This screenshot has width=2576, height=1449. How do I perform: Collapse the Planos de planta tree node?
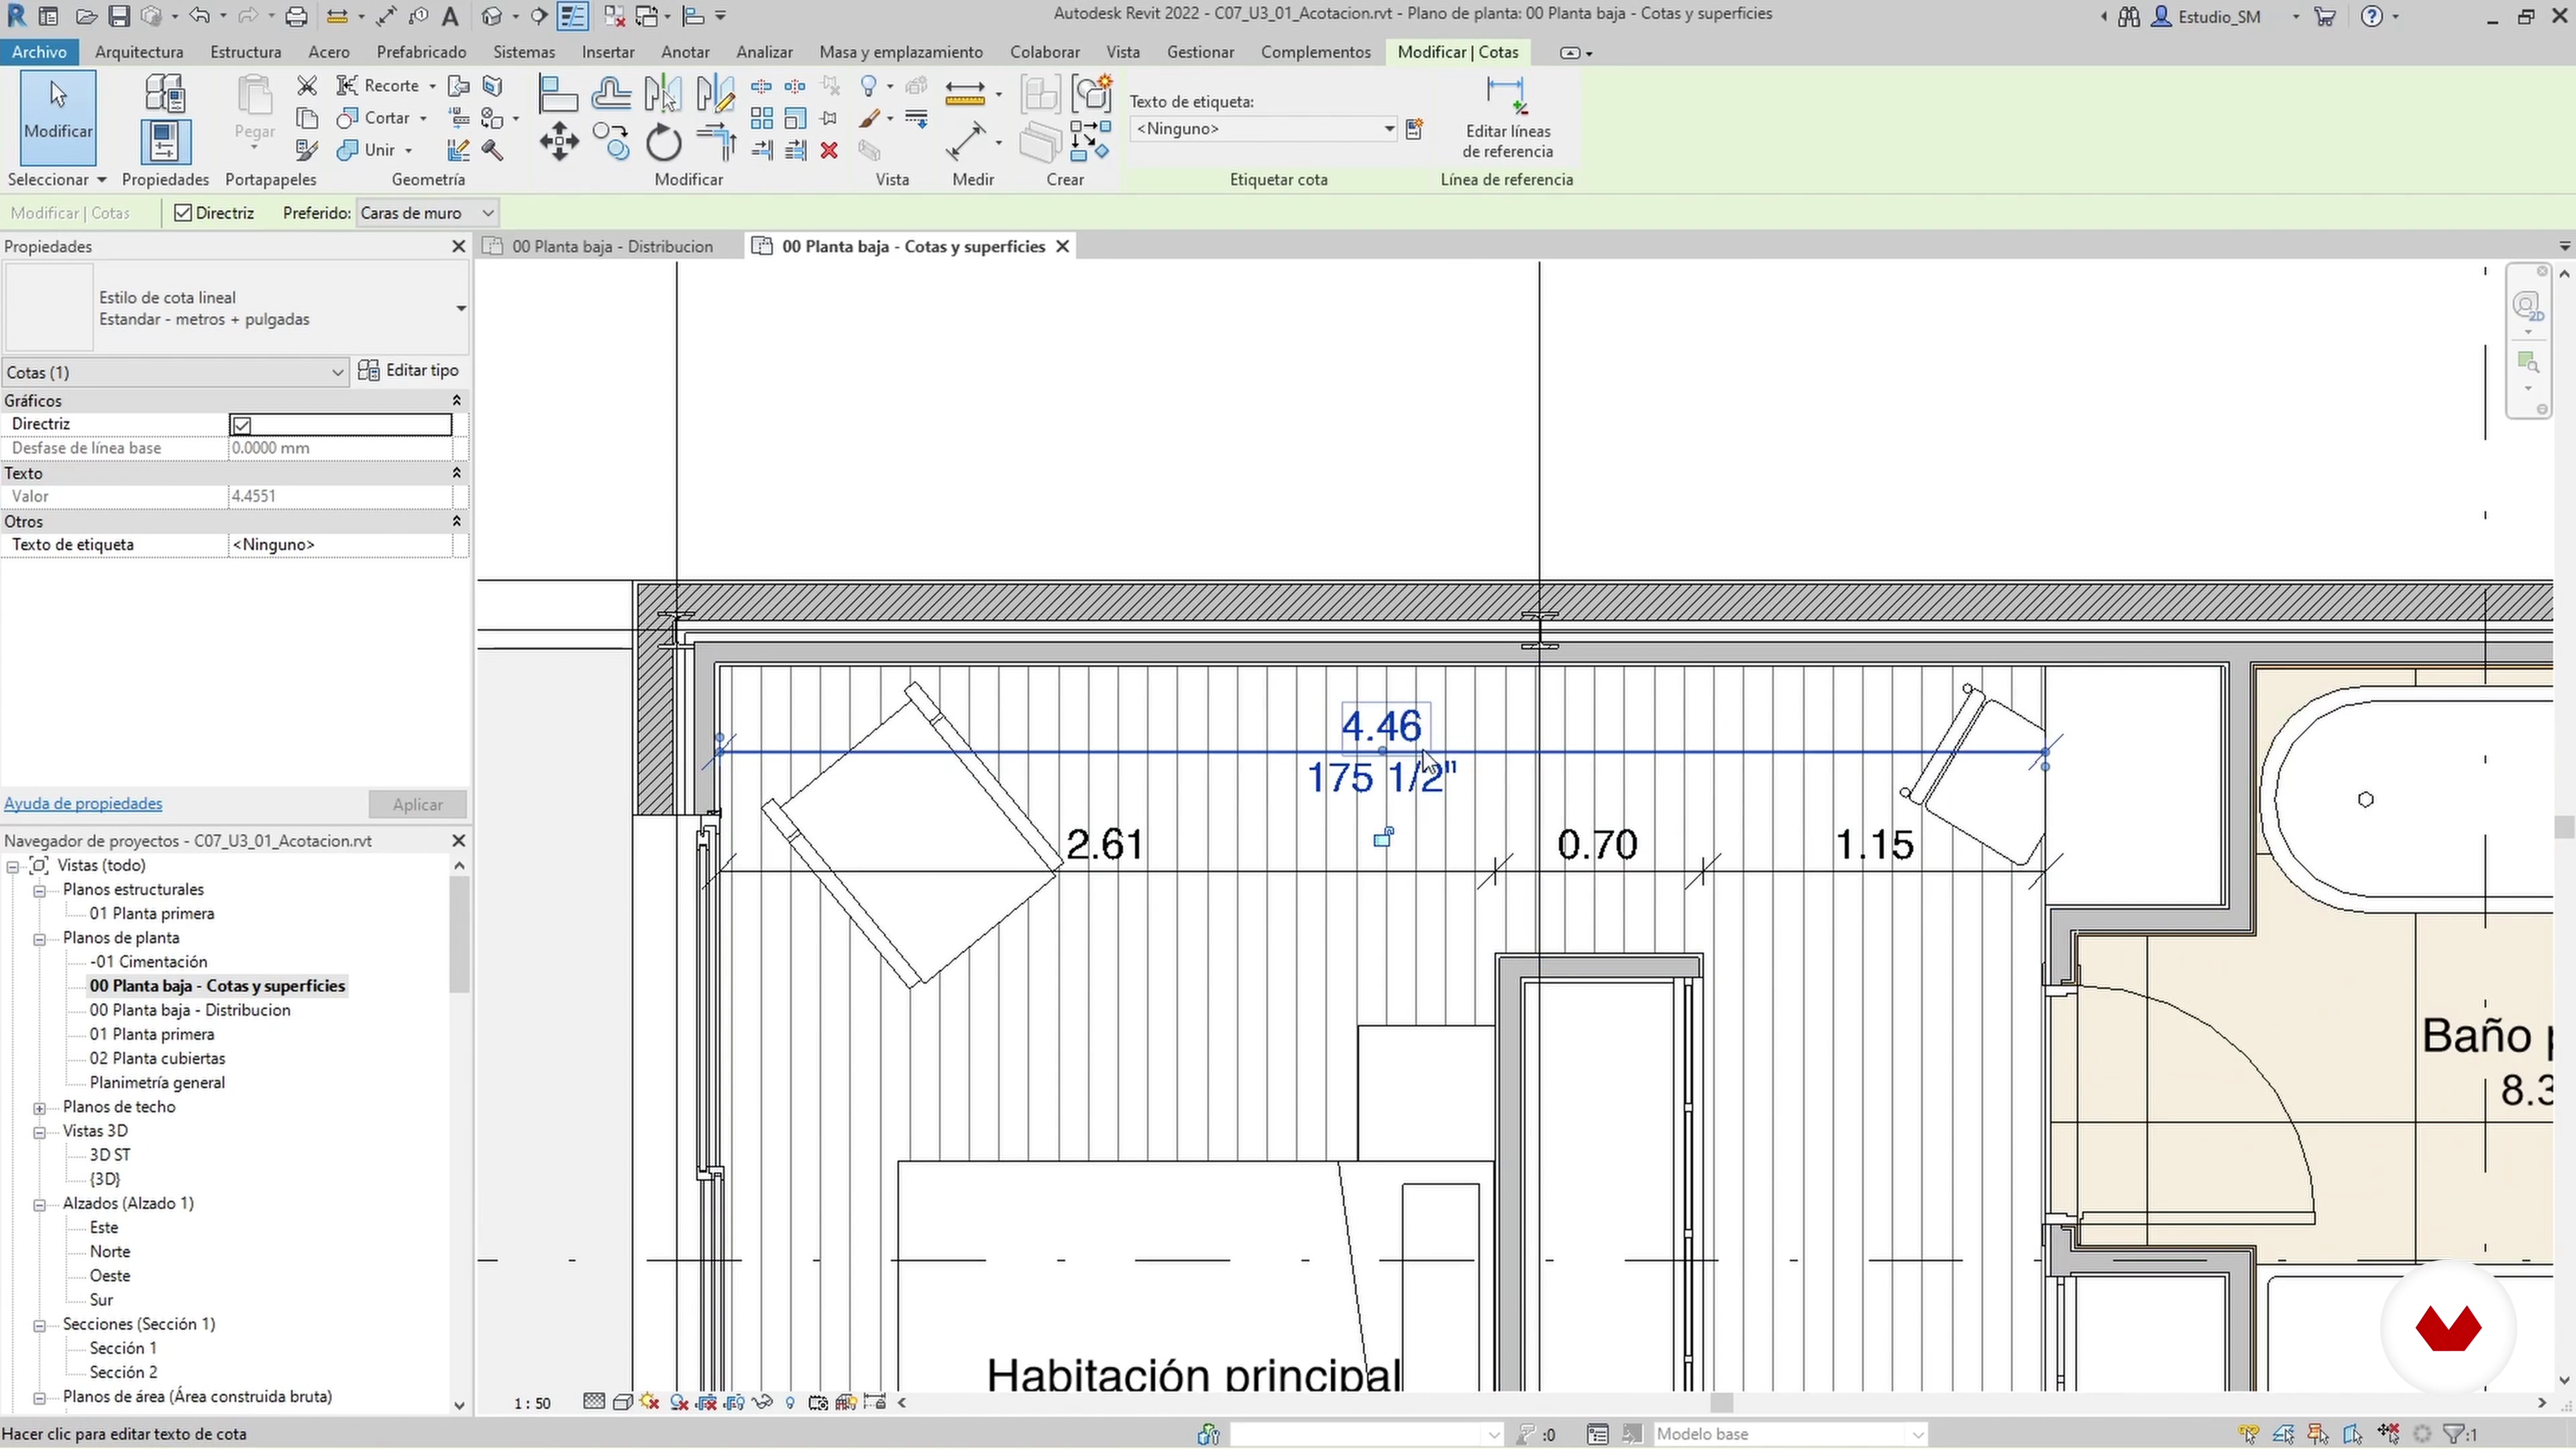40,939
